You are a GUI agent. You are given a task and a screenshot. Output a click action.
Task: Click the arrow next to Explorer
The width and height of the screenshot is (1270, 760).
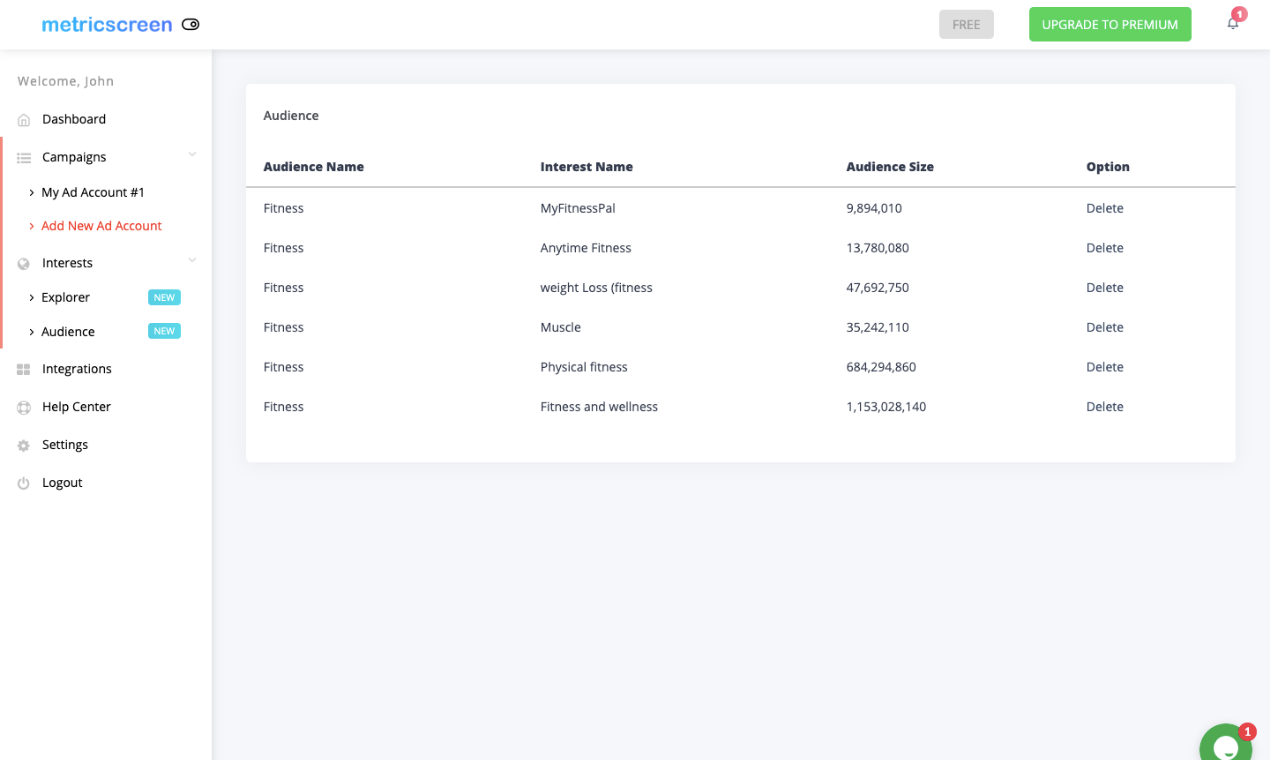click(32, 298)
